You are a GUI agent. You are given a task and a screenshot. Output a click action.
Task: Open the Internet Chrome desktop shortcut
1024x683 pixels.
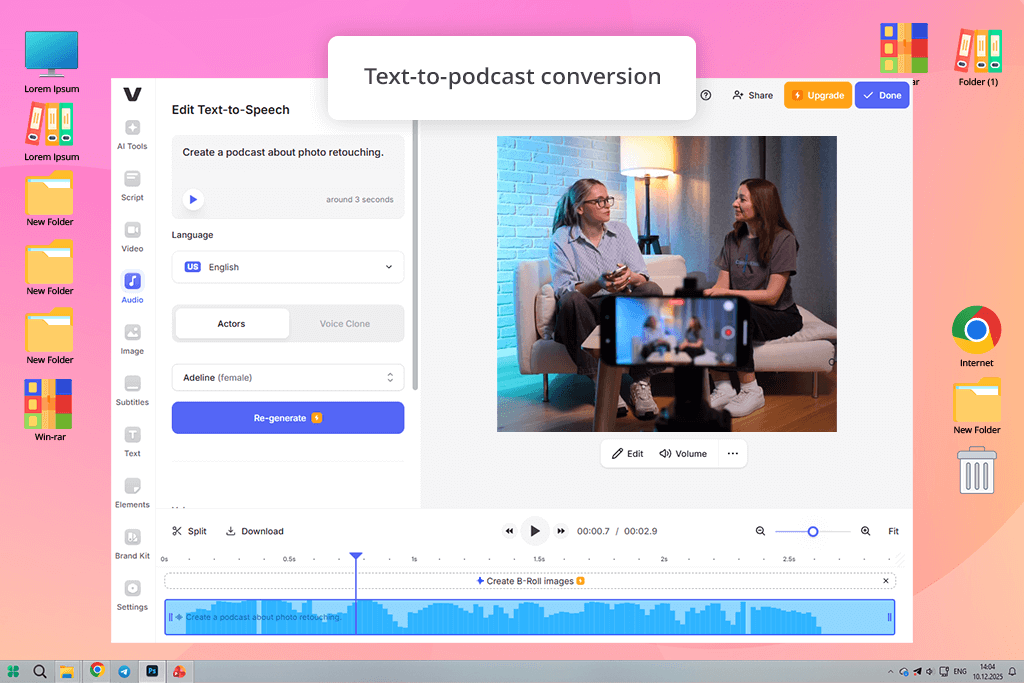click(976, 337)
